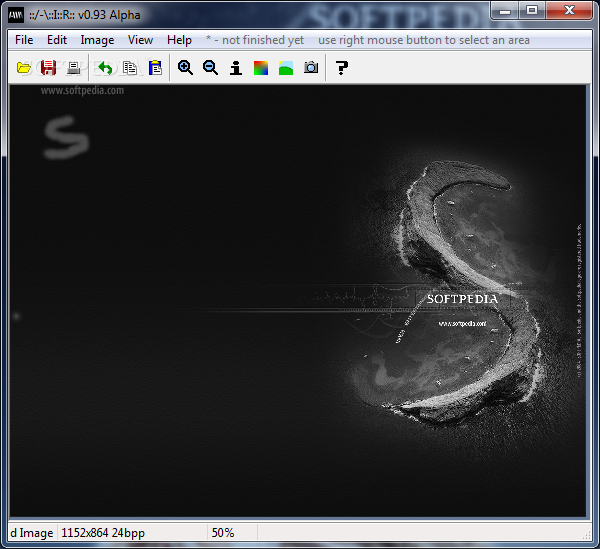The height and width of the screenshot is (549, 600).
Task: Click the camera capture icon
Action: click(x=311, y=68)
